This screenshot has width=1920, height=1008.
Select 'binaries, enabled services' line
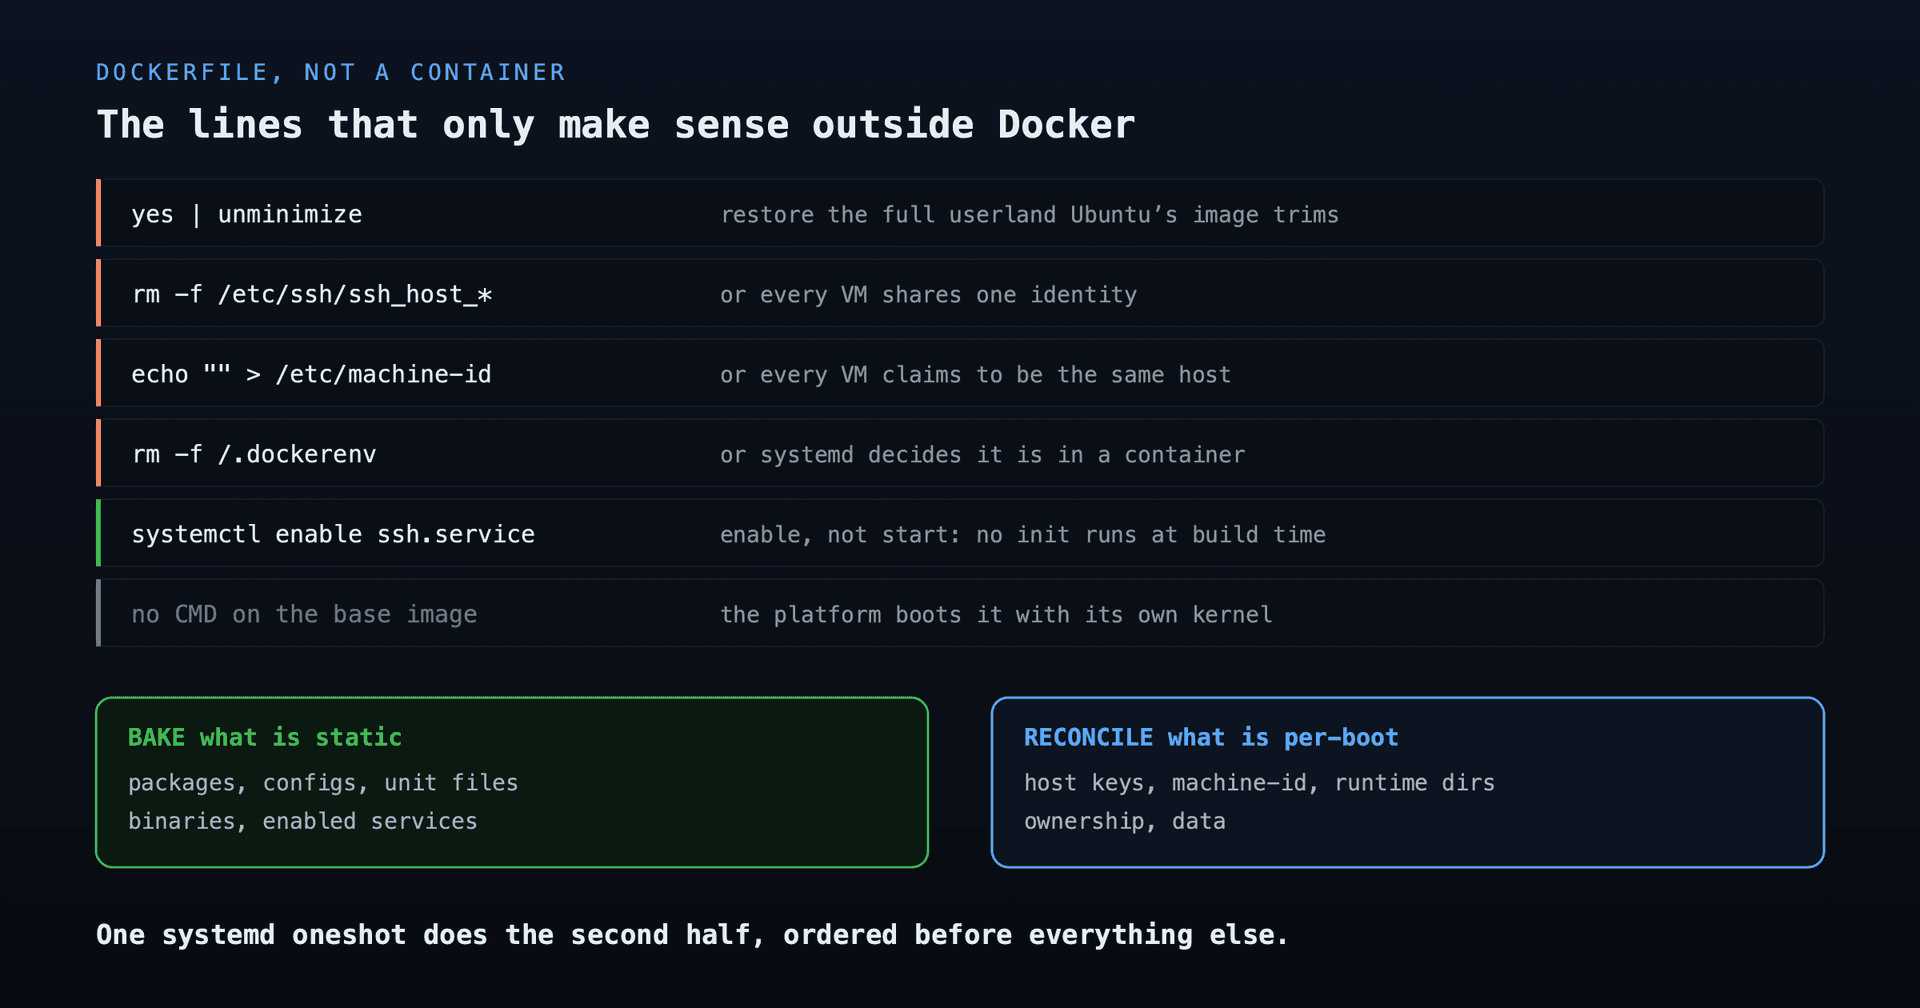[x=303, y=821]
